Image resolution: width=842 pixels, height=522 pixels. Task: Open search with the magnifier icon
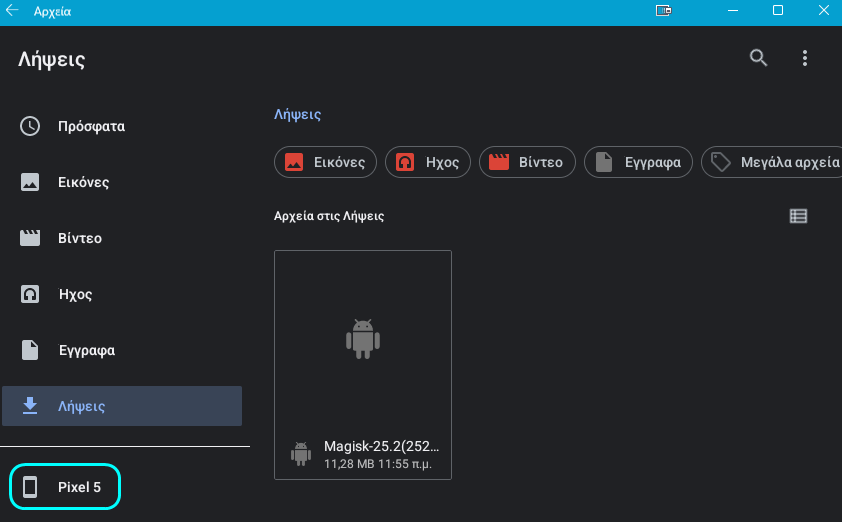tap(758, 57)
